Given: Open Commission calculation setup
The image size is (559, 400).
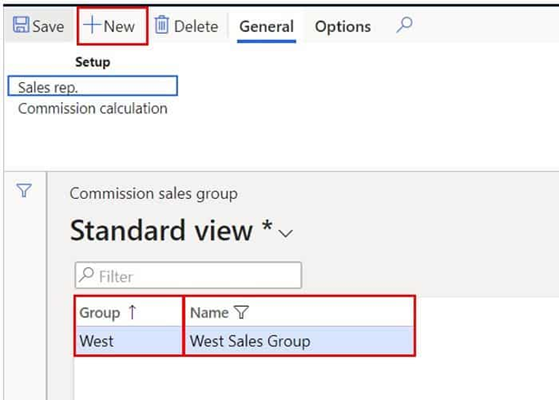Looking at the screenshot, I should (93, 108).
